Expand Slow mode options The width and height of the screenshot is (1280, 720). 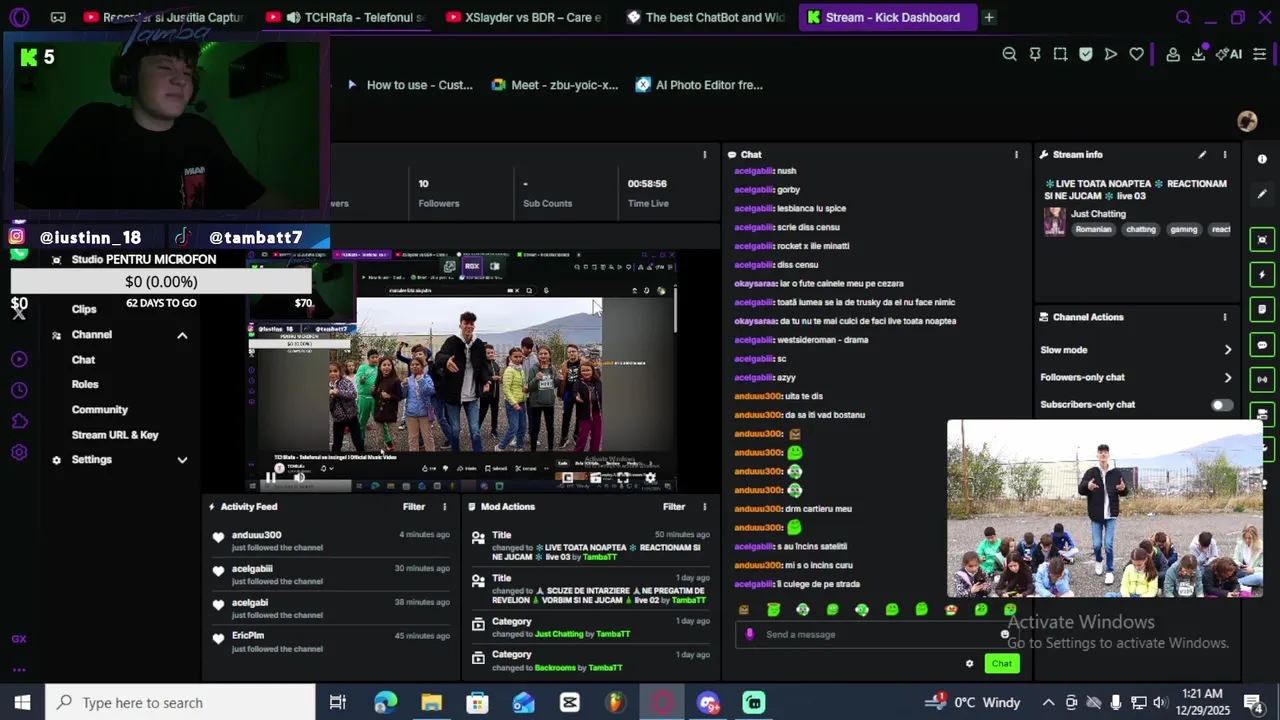click(x=1228, y=350)
